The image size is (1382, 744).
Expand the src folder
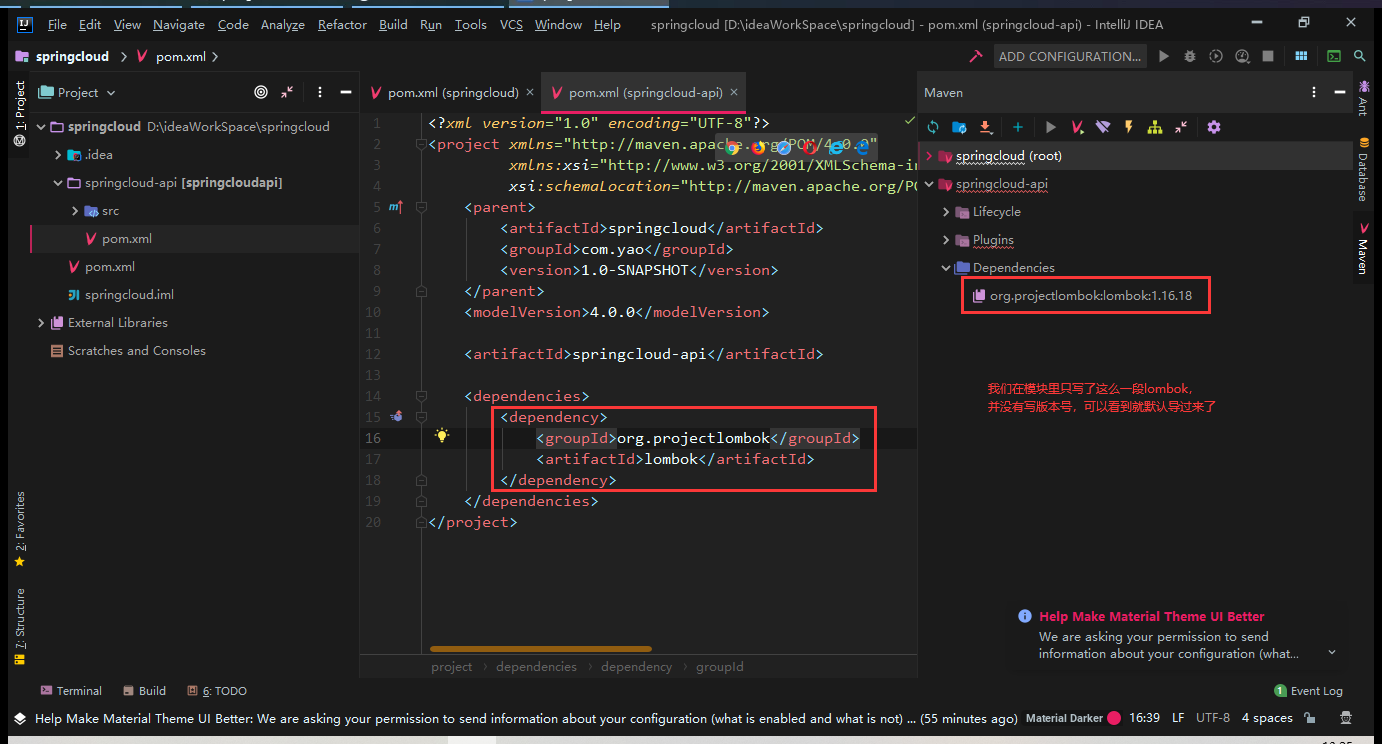[x=75, y=211]
